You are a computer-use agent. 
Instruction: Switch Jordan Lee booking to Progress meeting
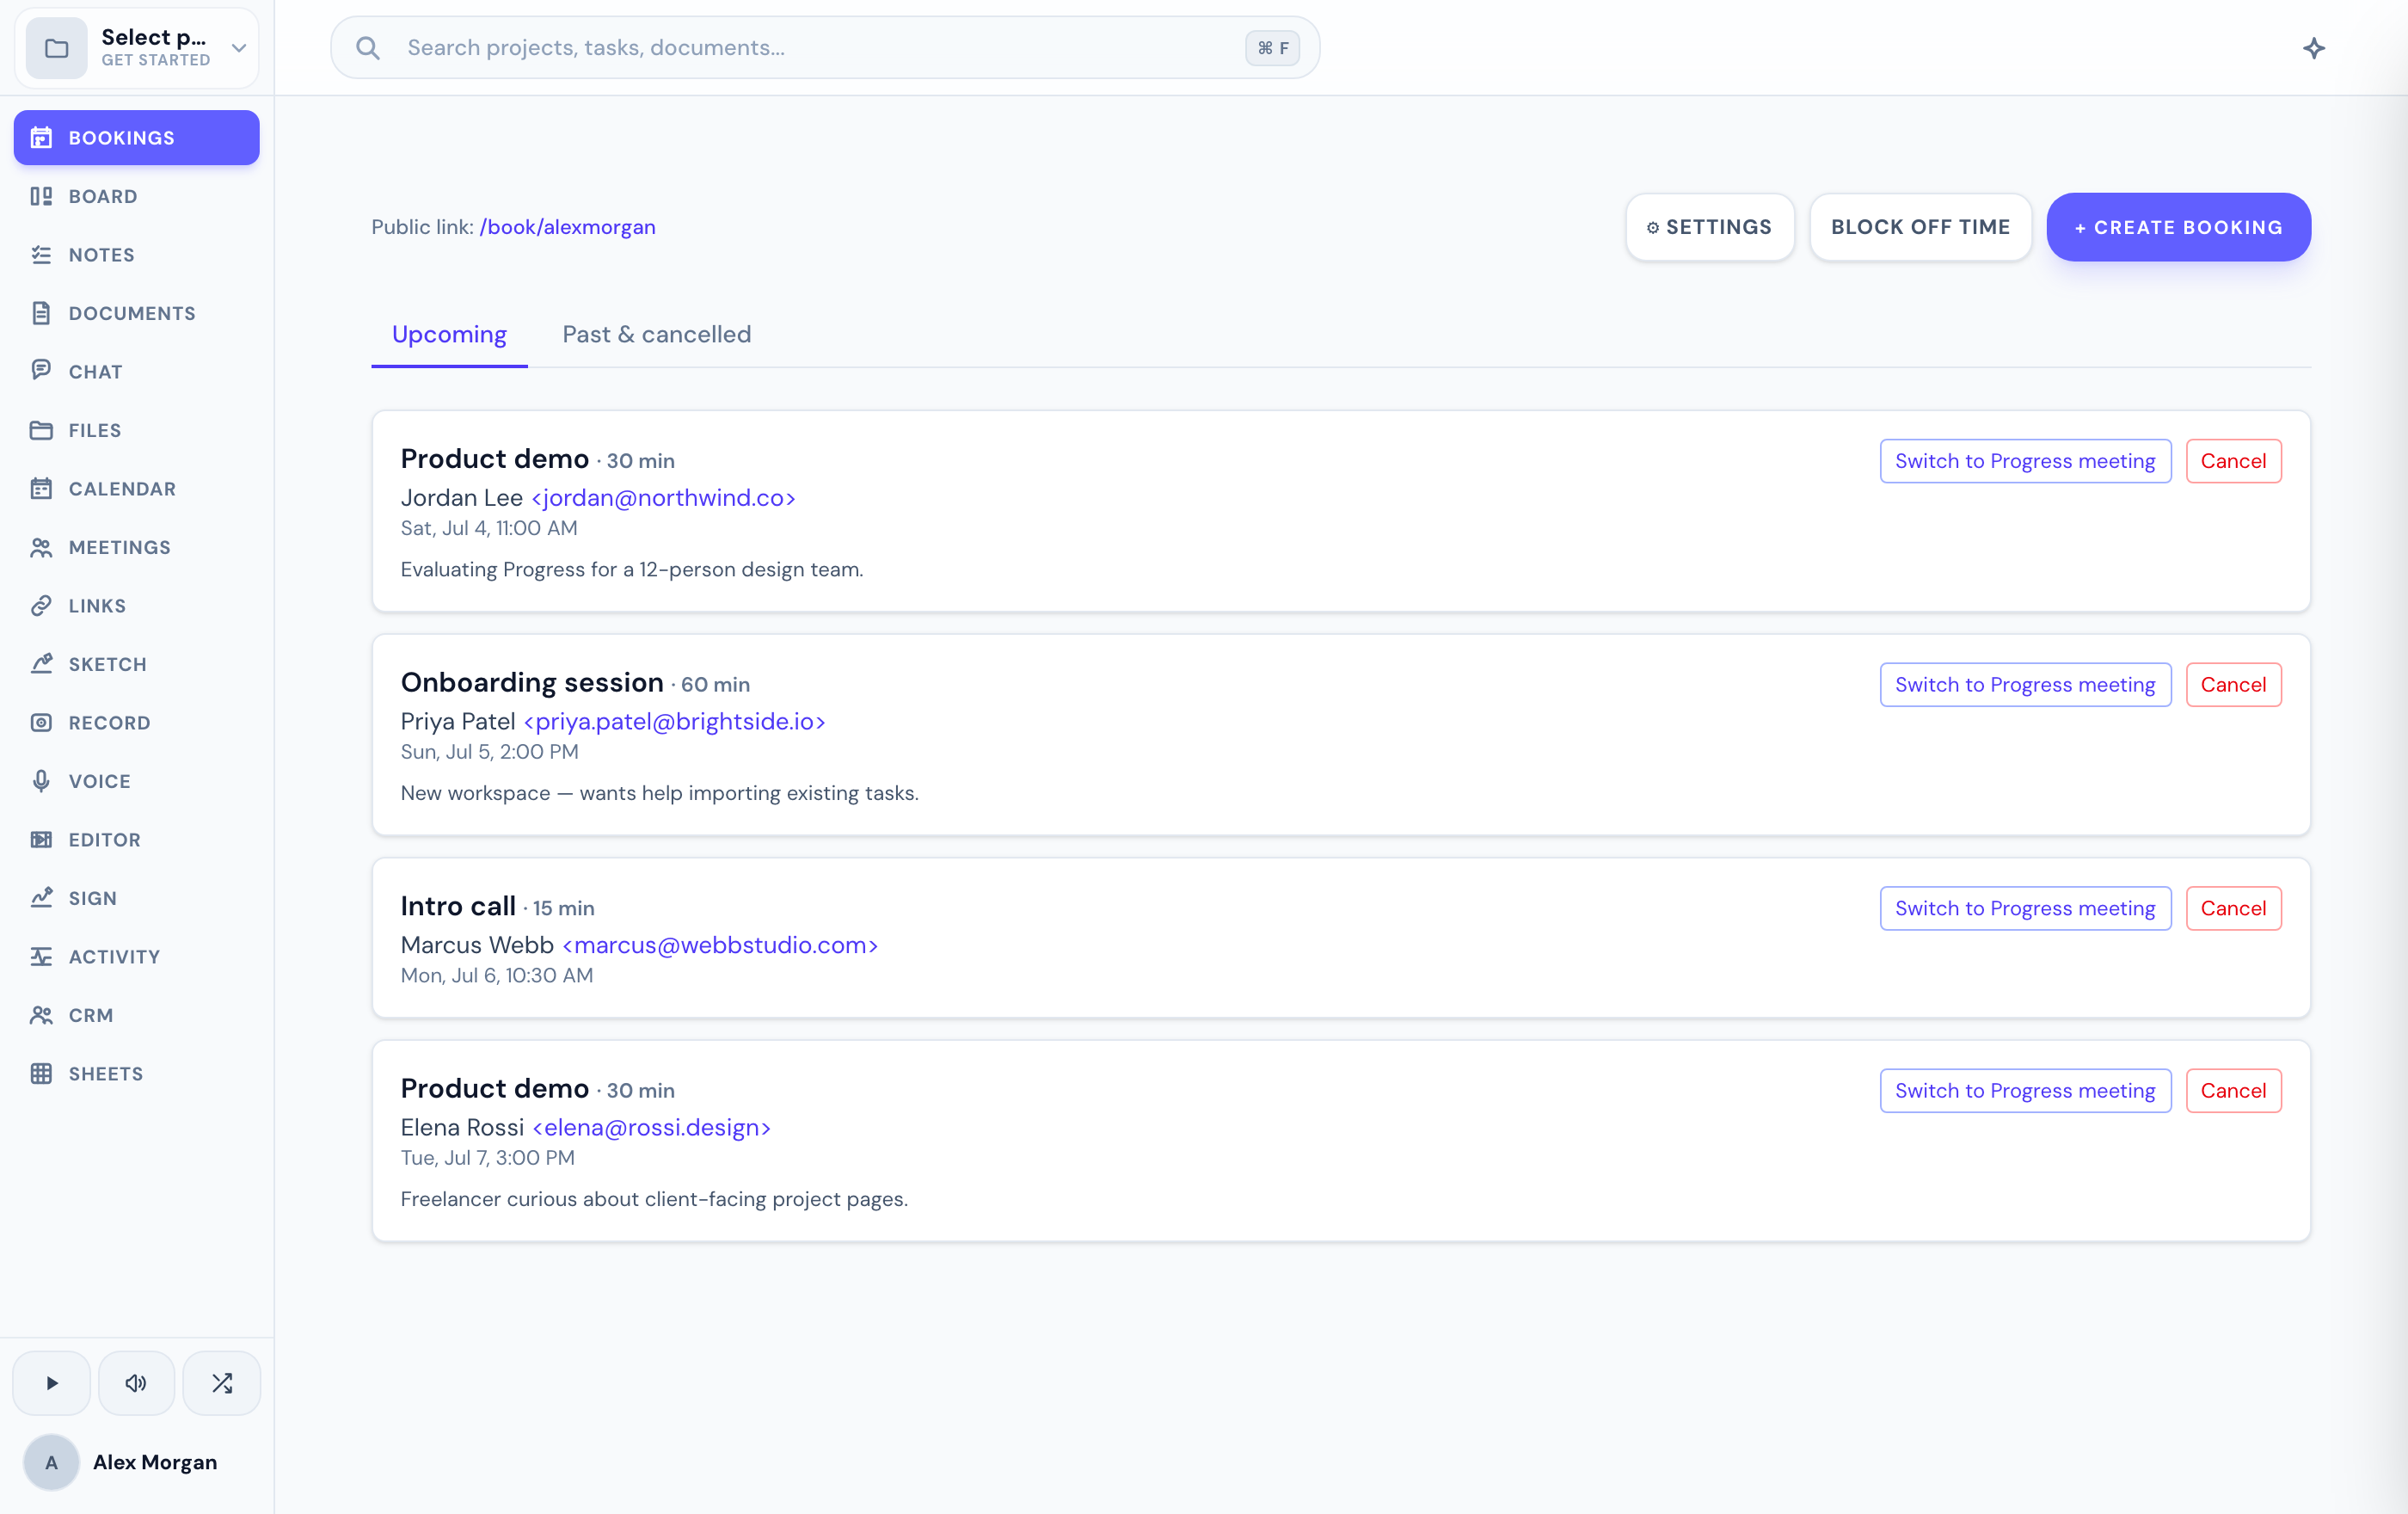click(x=2025, y=461)
